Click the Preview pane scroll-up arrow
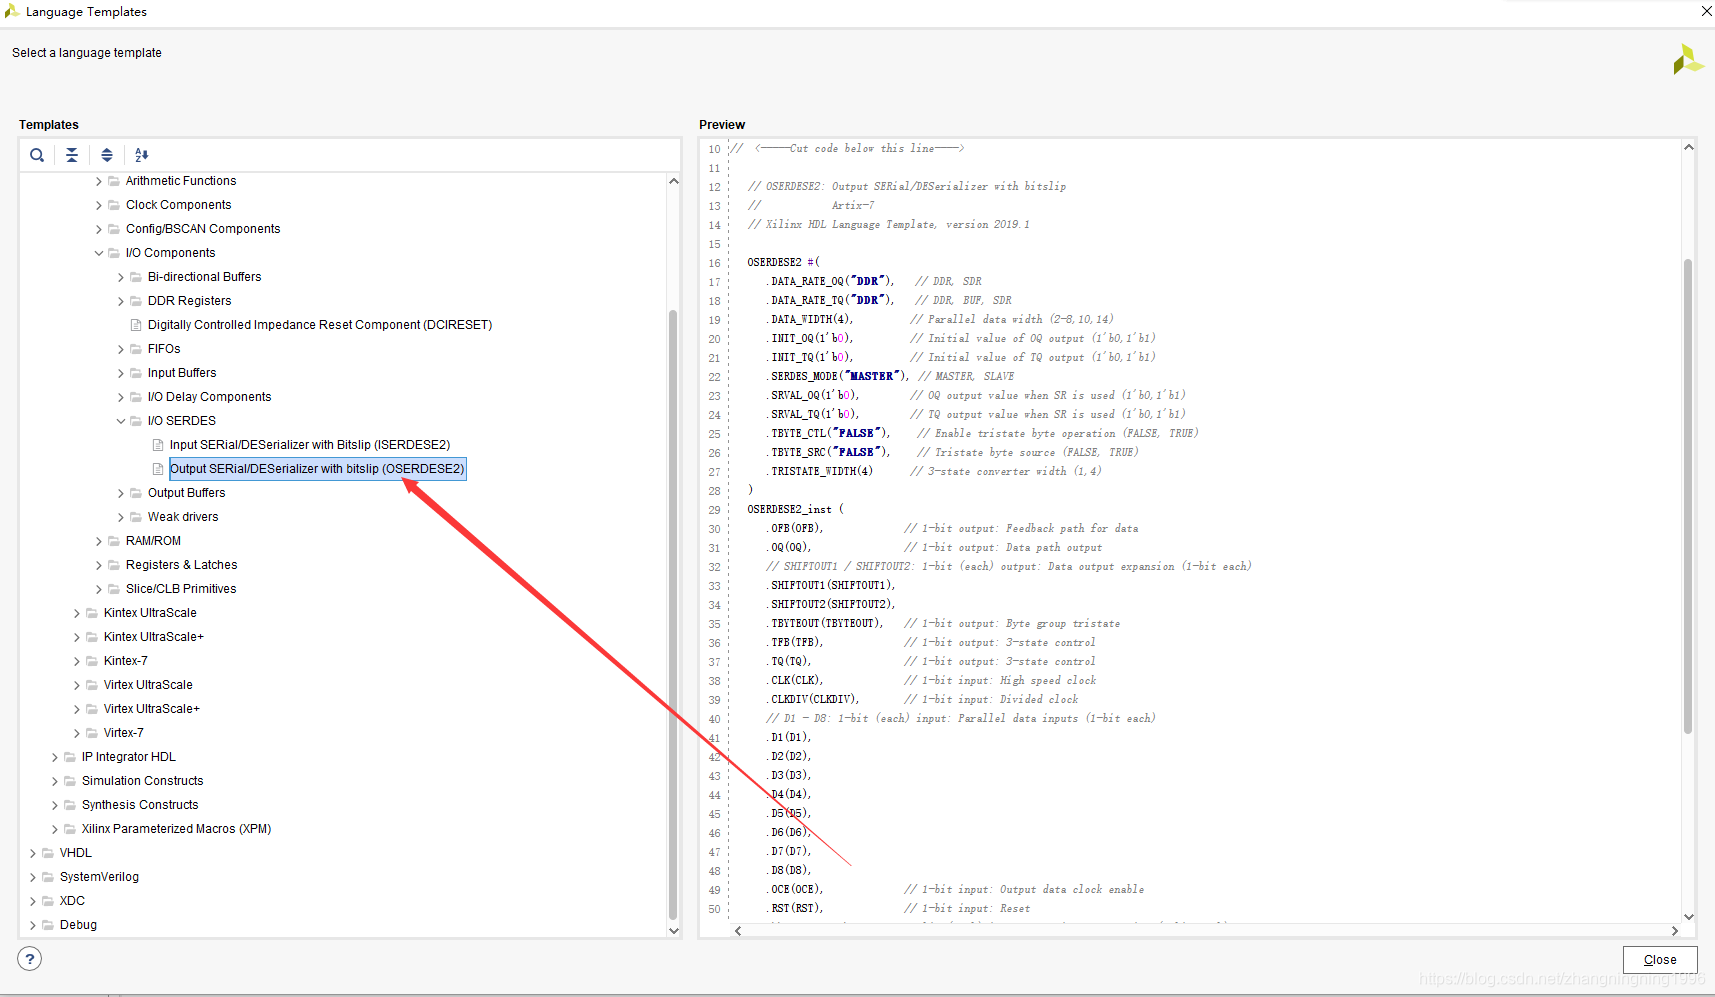1715x997 pixels. point(1688,147)
